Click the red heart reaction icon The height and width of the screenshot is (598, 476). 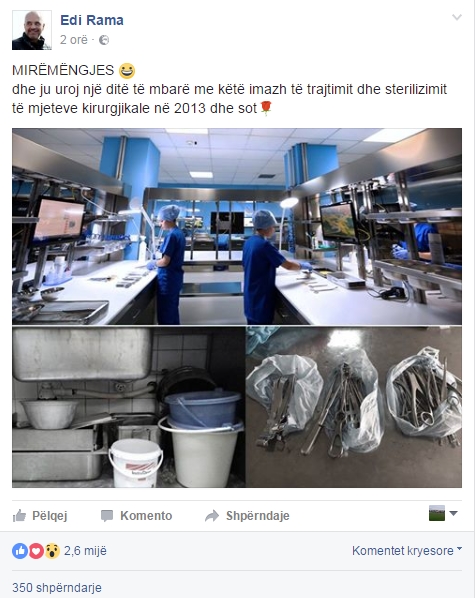click(36, 551)
